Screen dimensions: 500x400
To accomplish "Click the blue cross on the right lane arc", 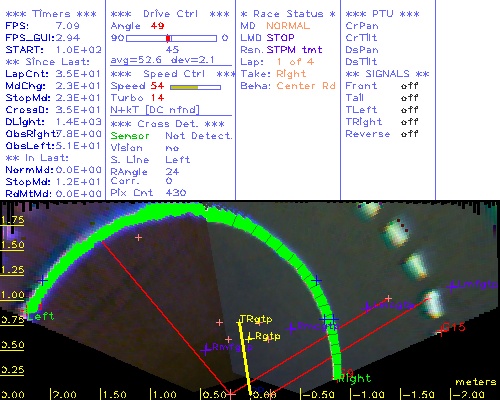I will [x=317, y=281].
